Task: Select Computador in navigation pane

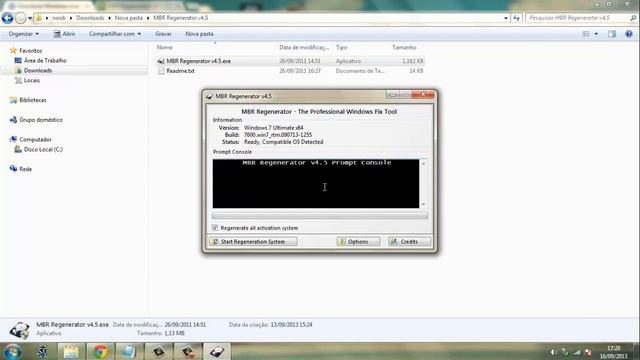Action: [35, 140]
